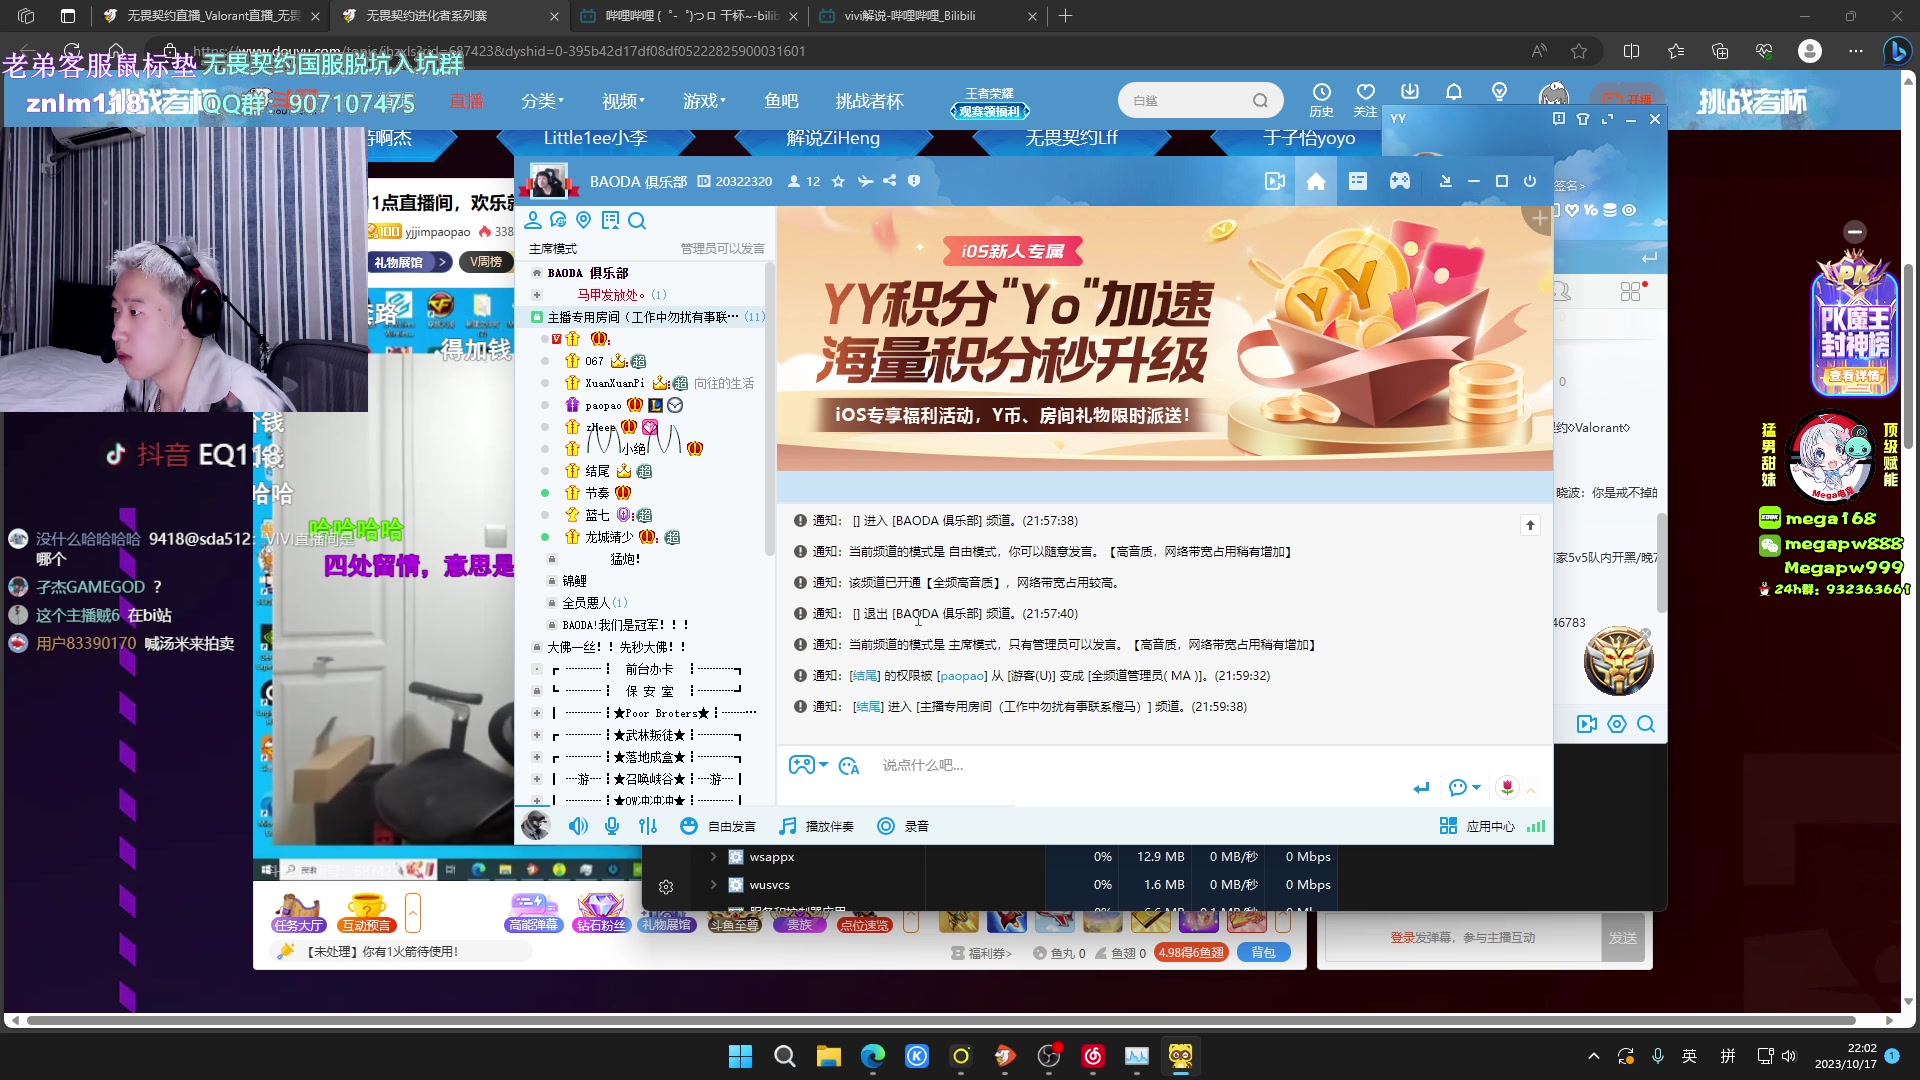Expand the 武林叛徒 channel node
The width and height of the screenshot is (1920, 1080).
[537, 735]
